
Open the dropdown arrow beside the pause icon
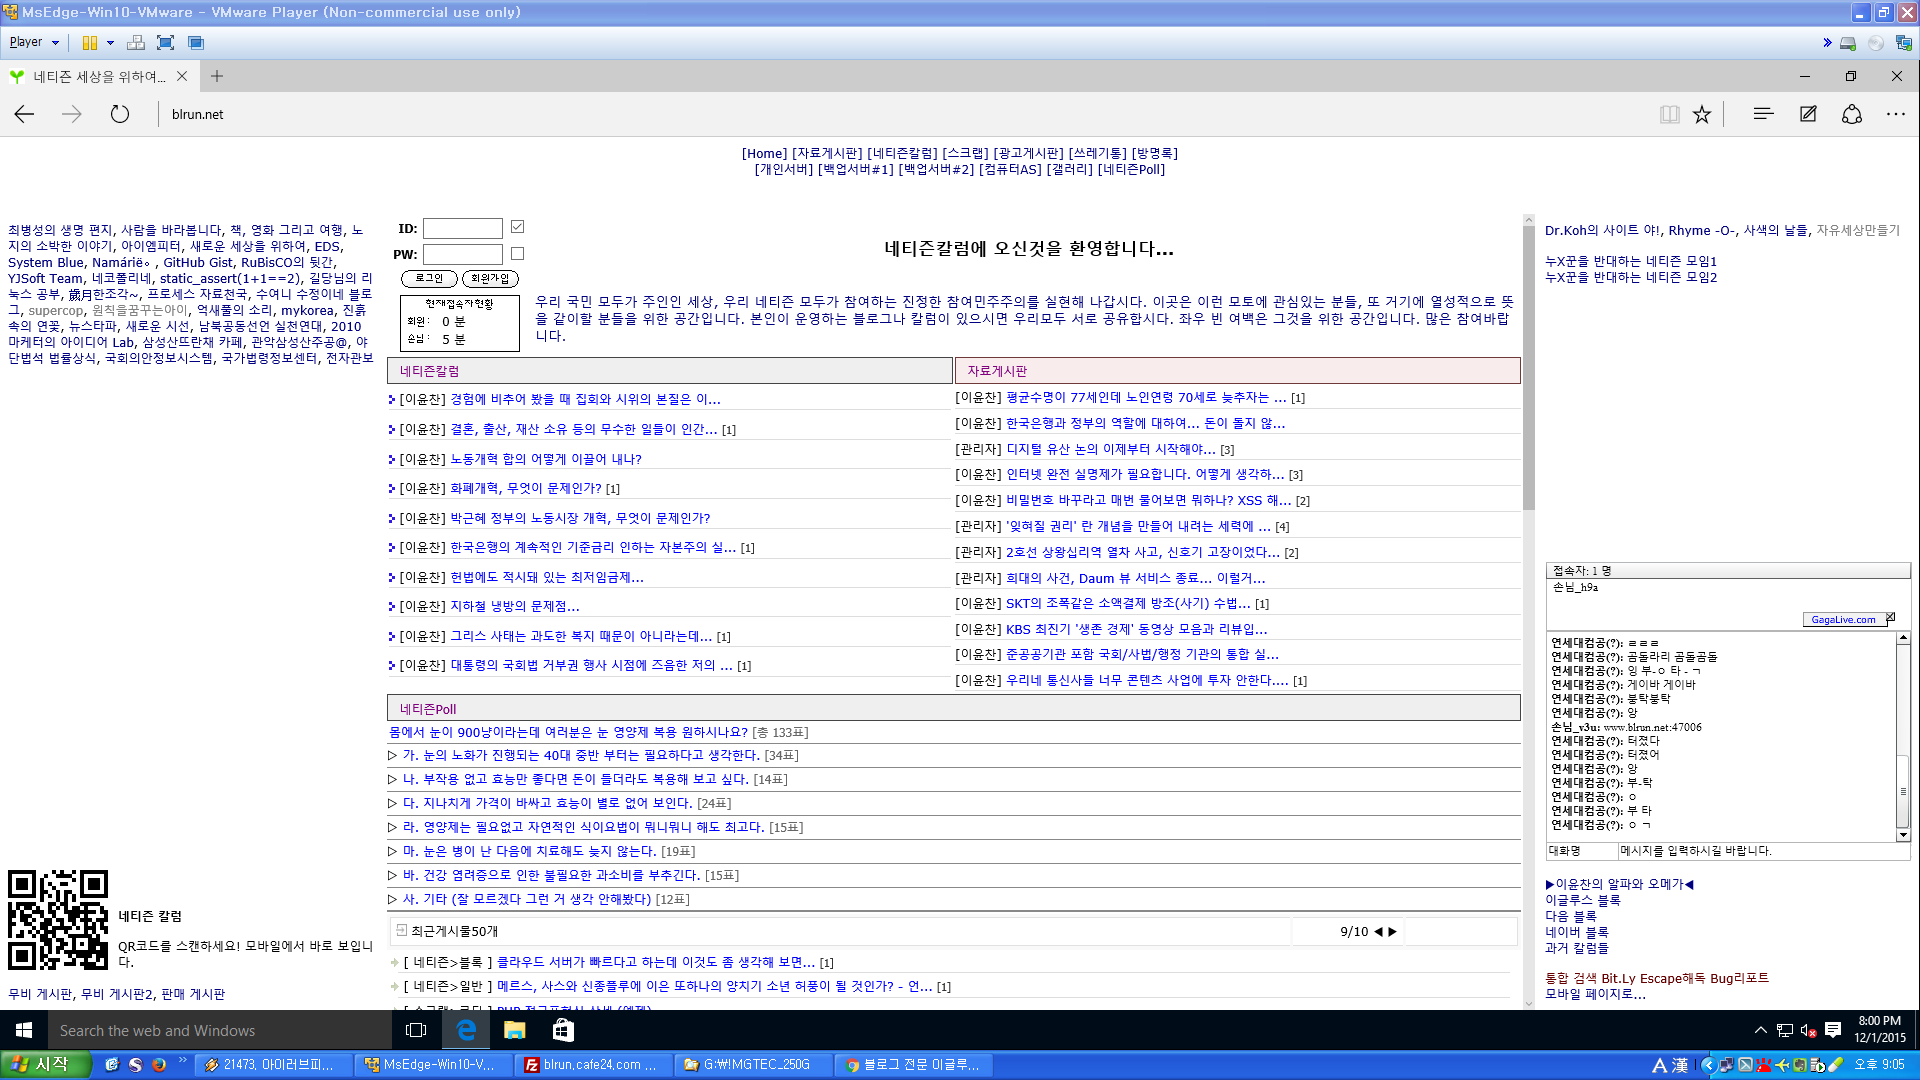pyautogui.click(x=110, y=43)
